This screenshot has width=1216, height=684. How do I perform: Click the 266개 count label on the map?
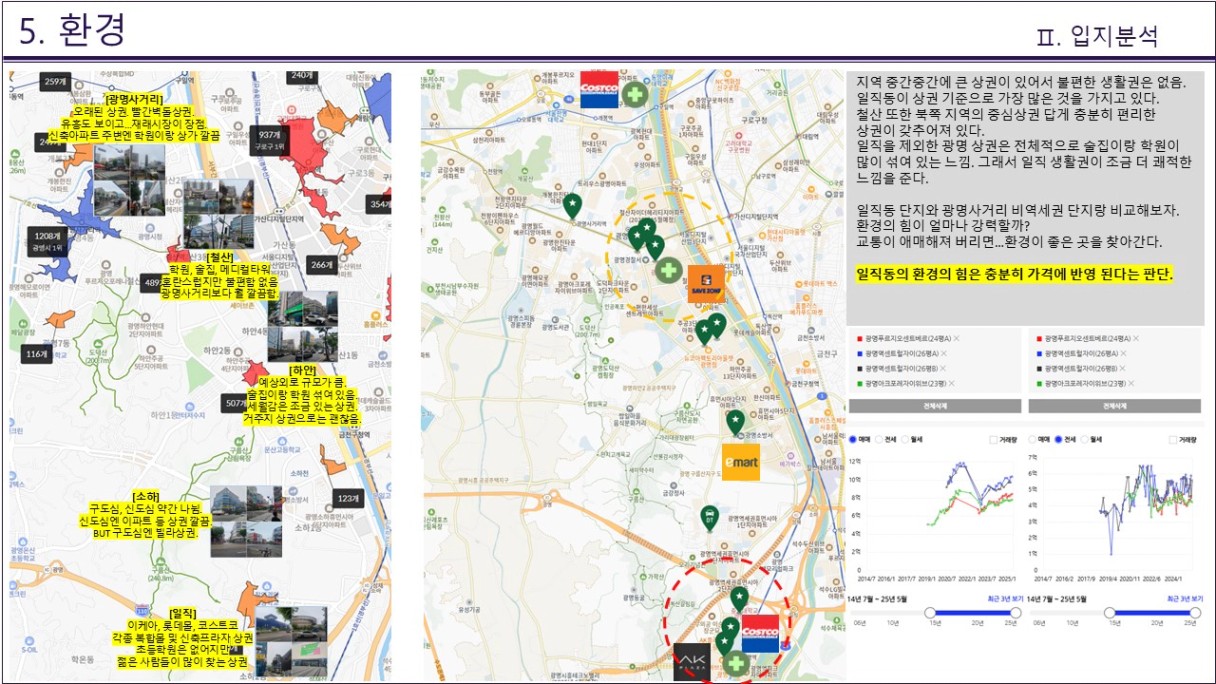click(321, 265)
